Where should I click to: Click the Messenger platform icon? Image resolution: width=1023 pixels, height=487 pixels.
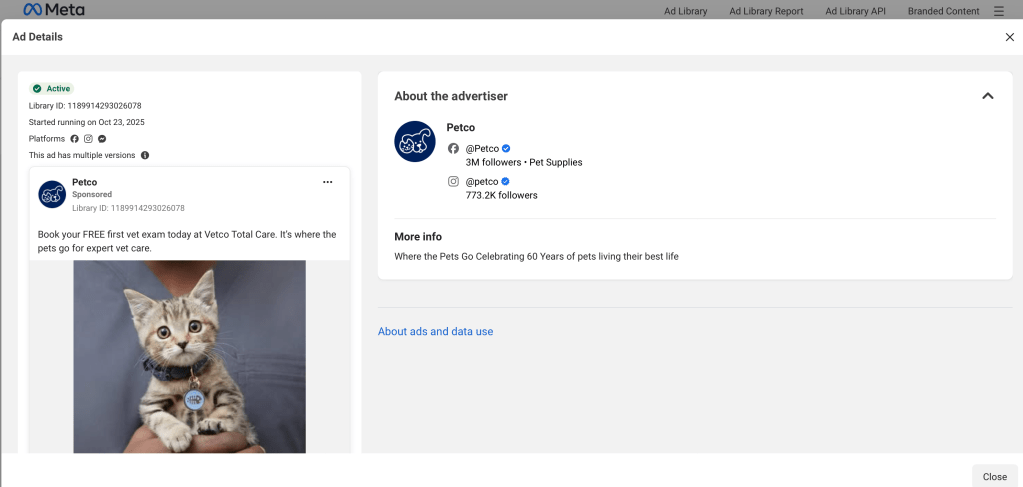point(102,139)
